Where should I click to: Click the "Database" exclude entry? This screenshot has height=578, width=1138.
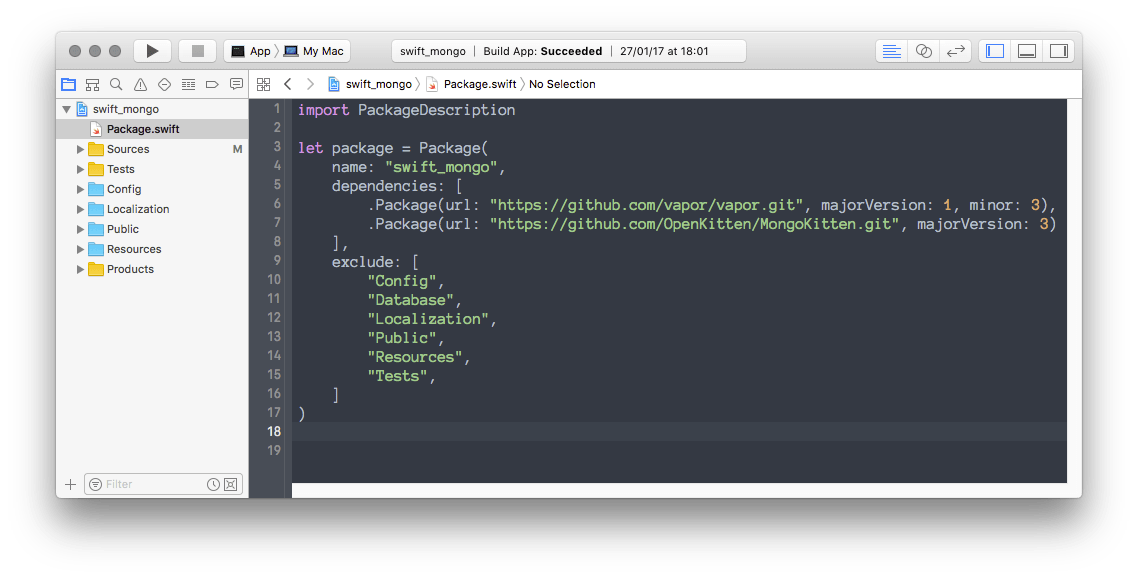[x=411, y=300]
